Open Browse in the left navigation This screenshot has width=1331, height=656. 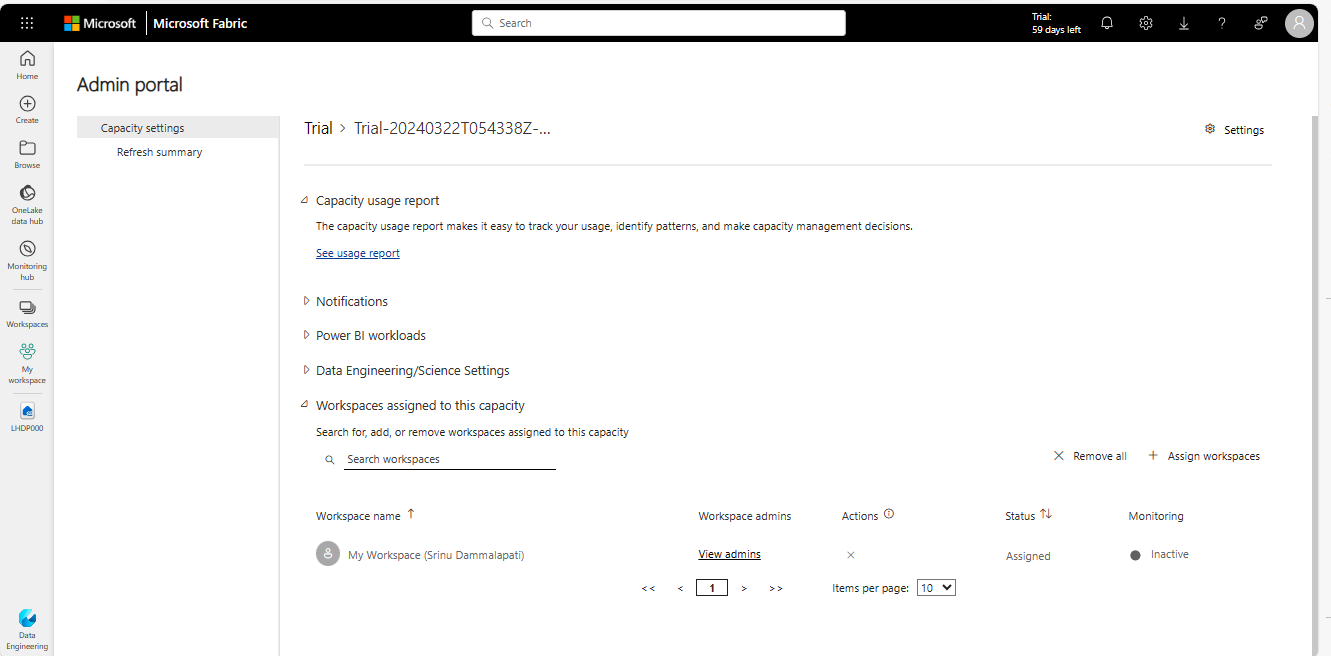(x=27, y=154)
